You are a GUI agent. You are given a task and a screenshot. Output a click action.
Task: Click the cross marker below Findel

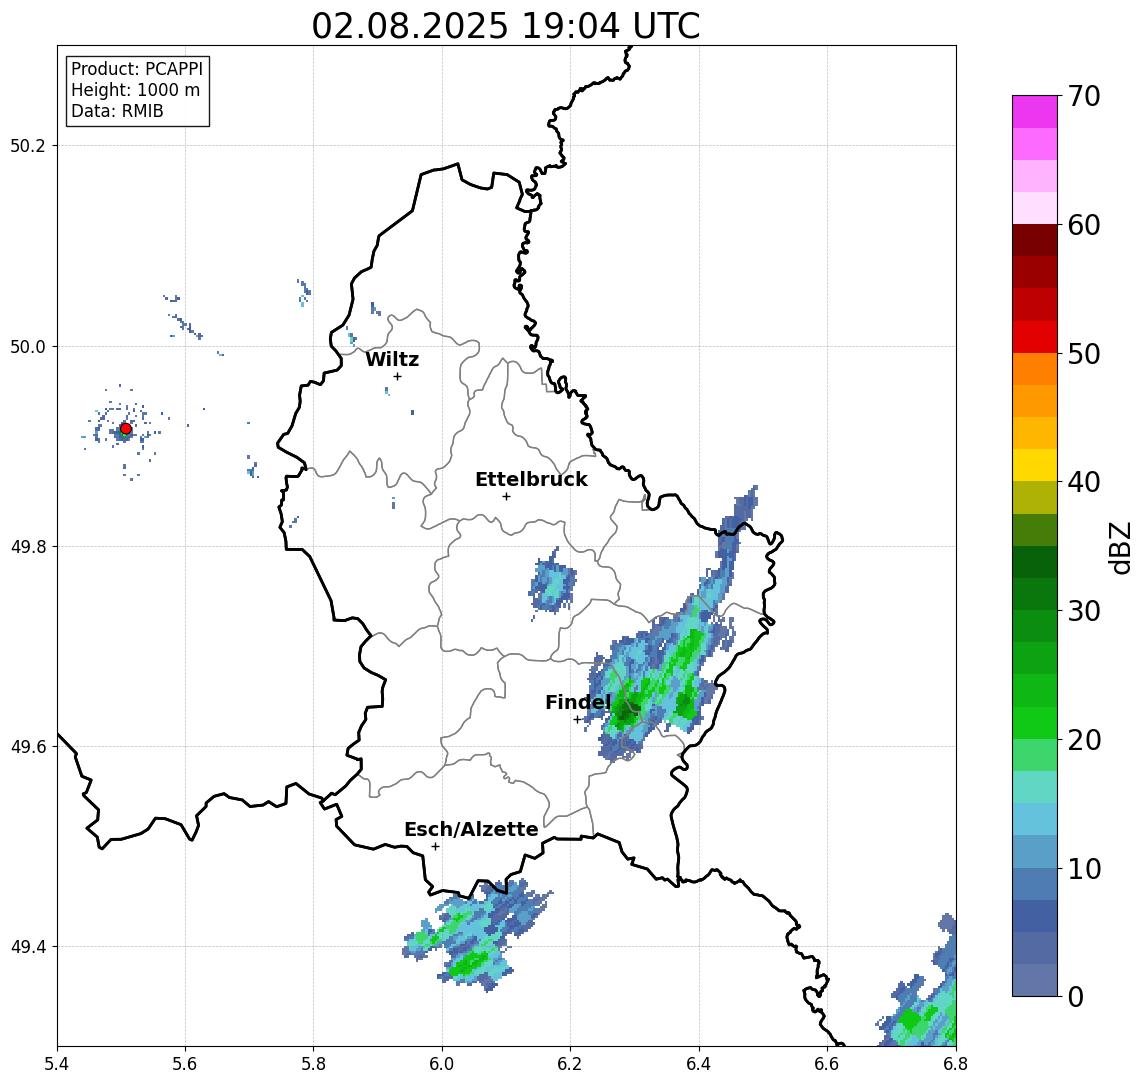click(x=577, y=720)
